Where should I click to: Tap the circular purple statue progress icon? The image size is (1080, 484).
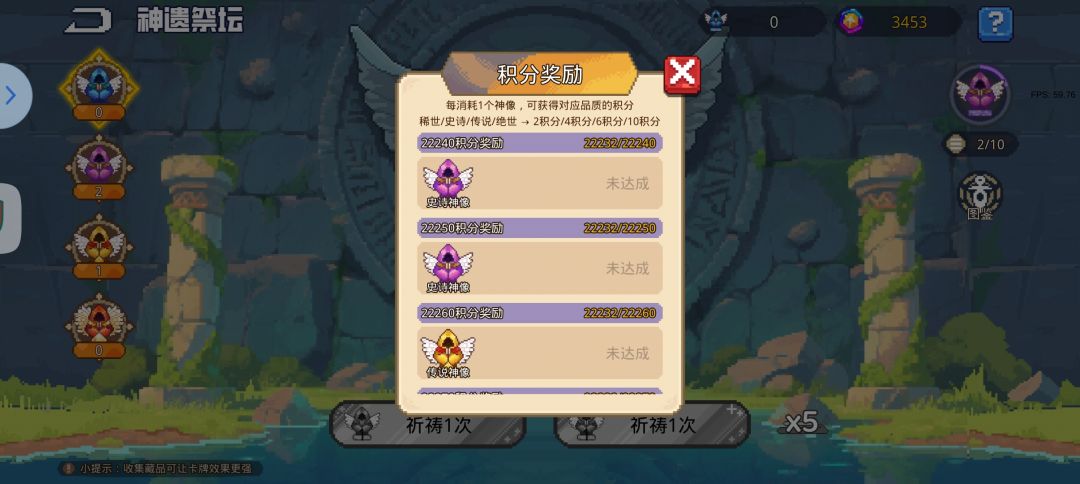[979, 94]
